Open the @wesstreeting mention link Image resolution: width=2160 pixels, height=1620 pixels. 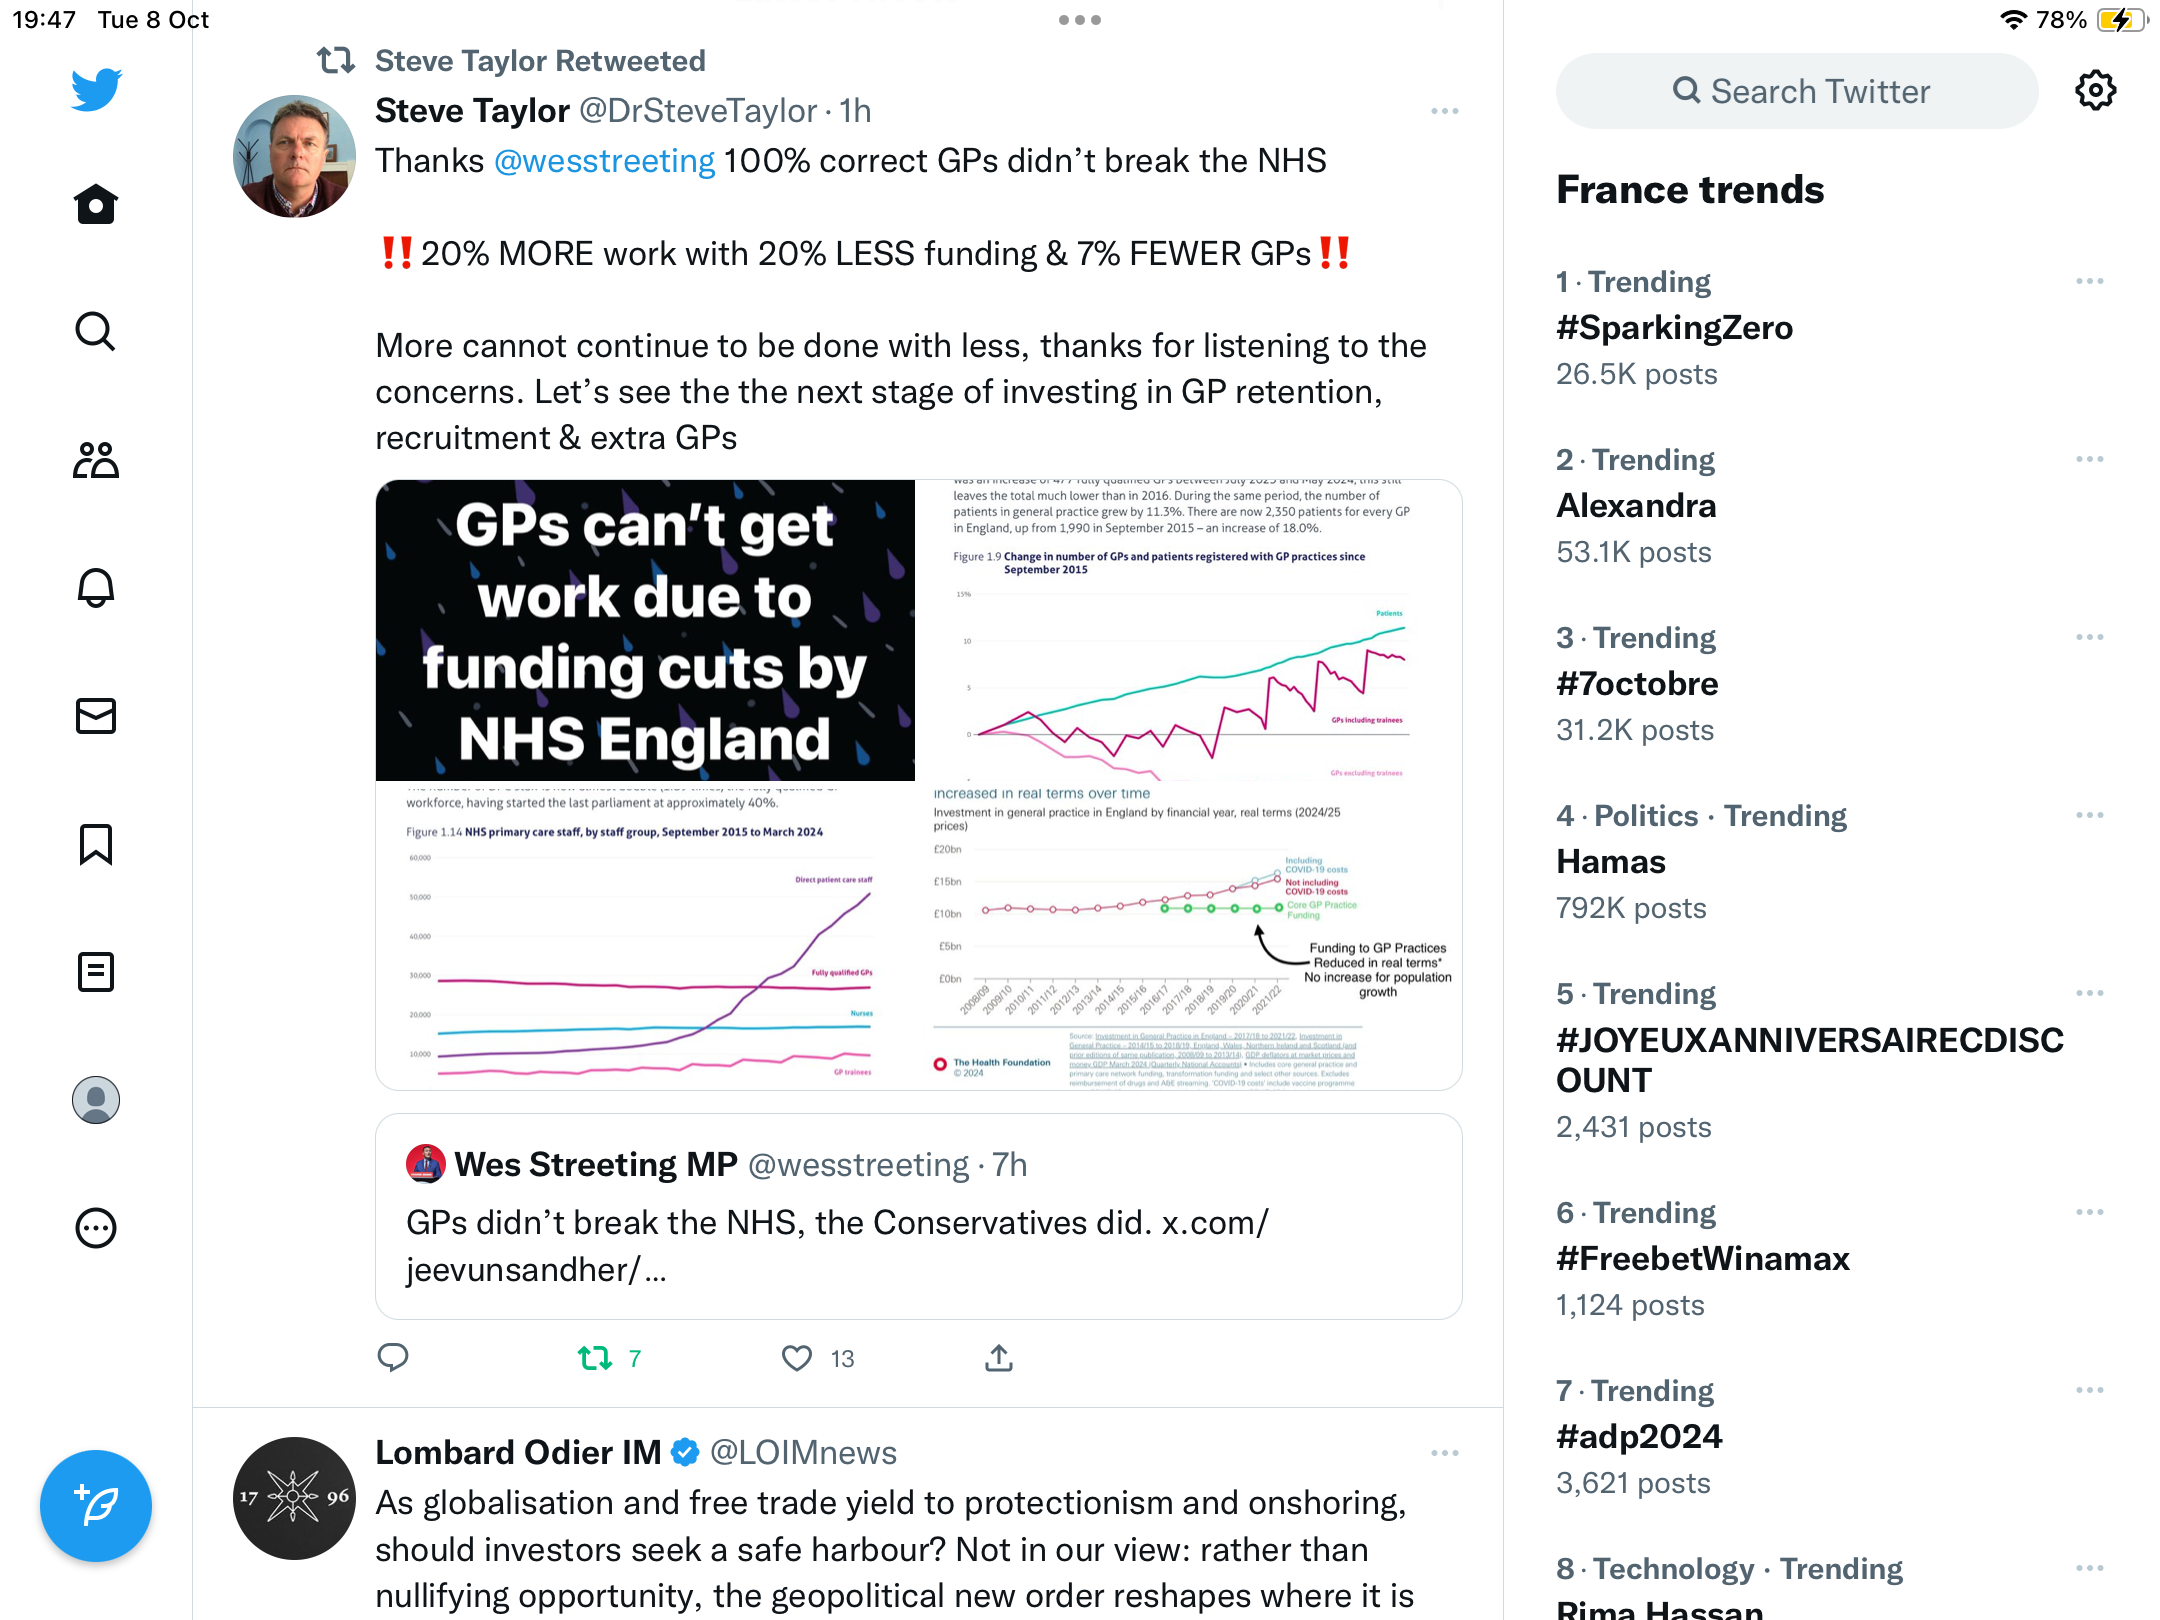(x=604, y=161)
